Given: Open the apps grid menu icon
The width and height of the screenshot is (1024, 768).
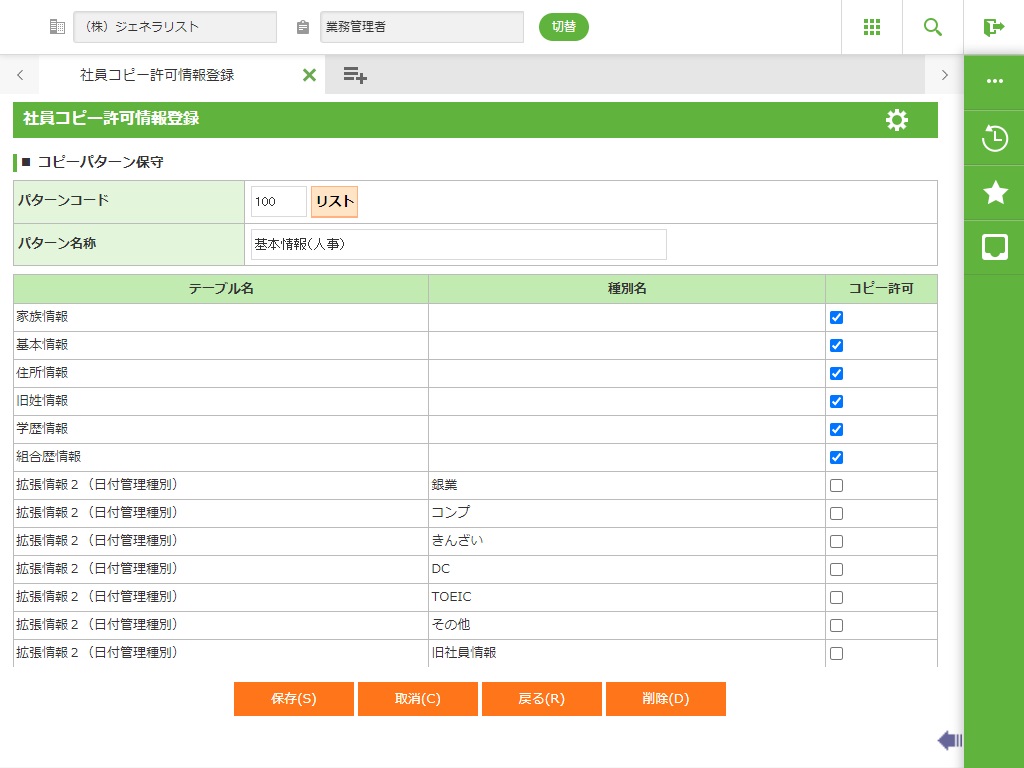Looking at the screenshot, I should (x=871, y=27).
